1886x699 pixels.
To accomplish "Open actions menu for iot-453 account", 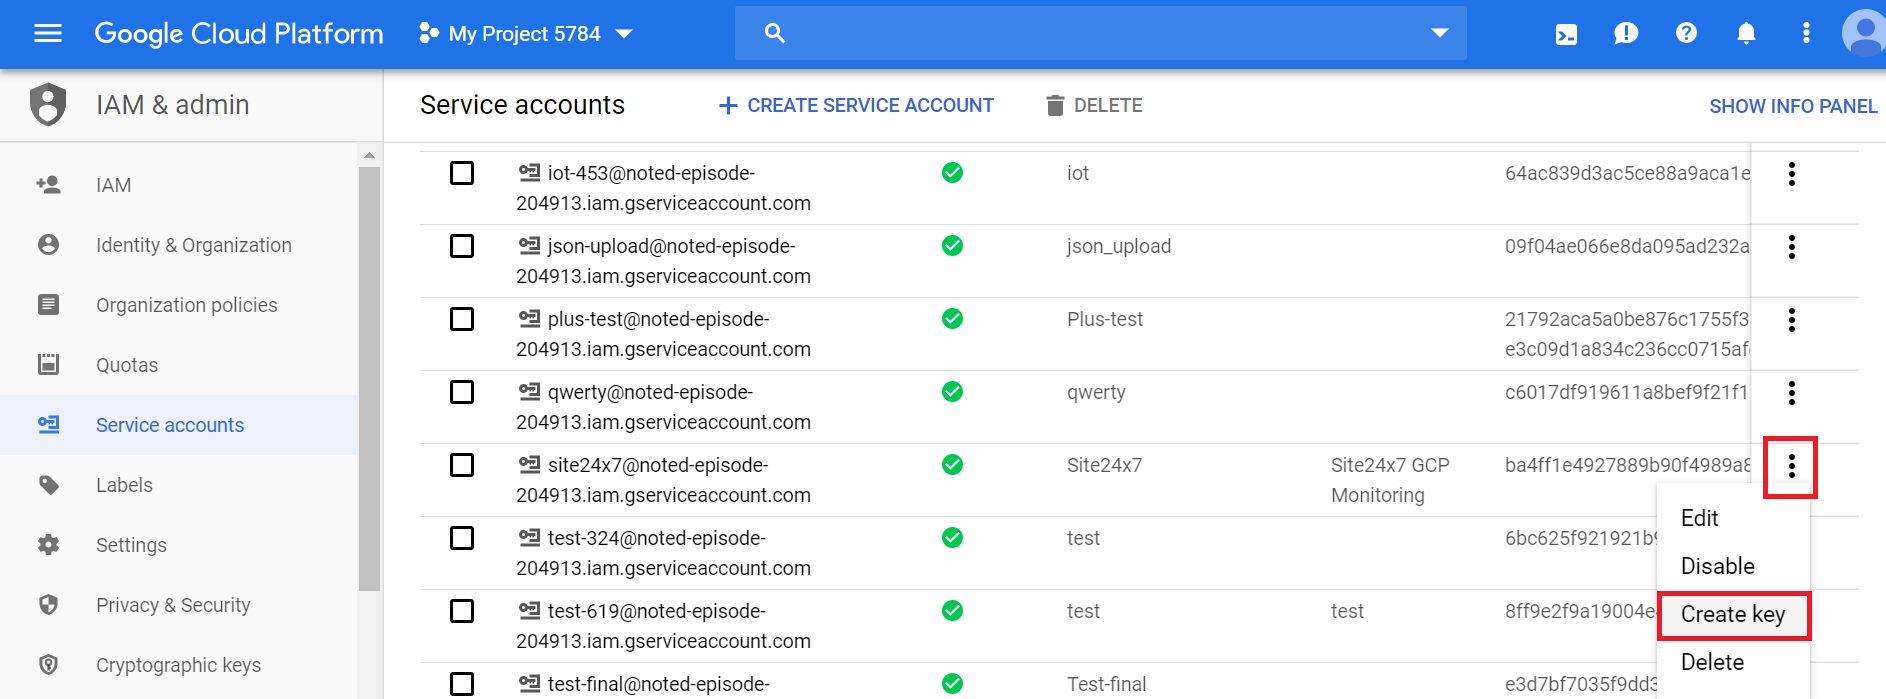I will (1791, 174).
